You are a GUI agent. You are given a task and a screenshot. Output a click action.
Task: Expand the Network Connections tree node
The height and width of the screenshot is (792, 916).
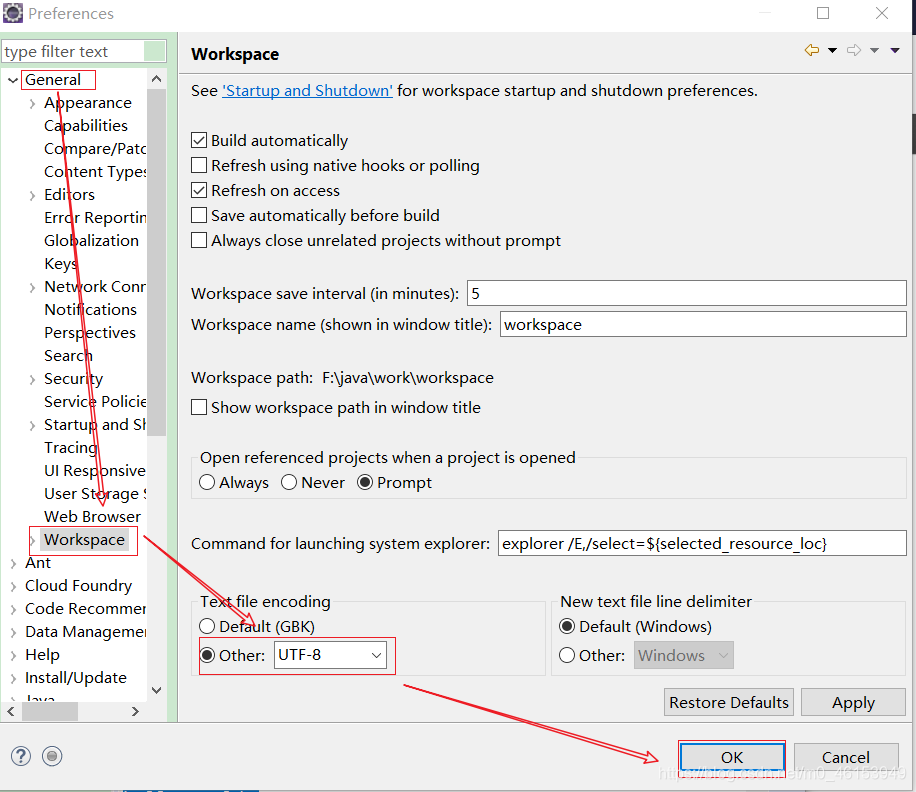(x=32, y=287)
